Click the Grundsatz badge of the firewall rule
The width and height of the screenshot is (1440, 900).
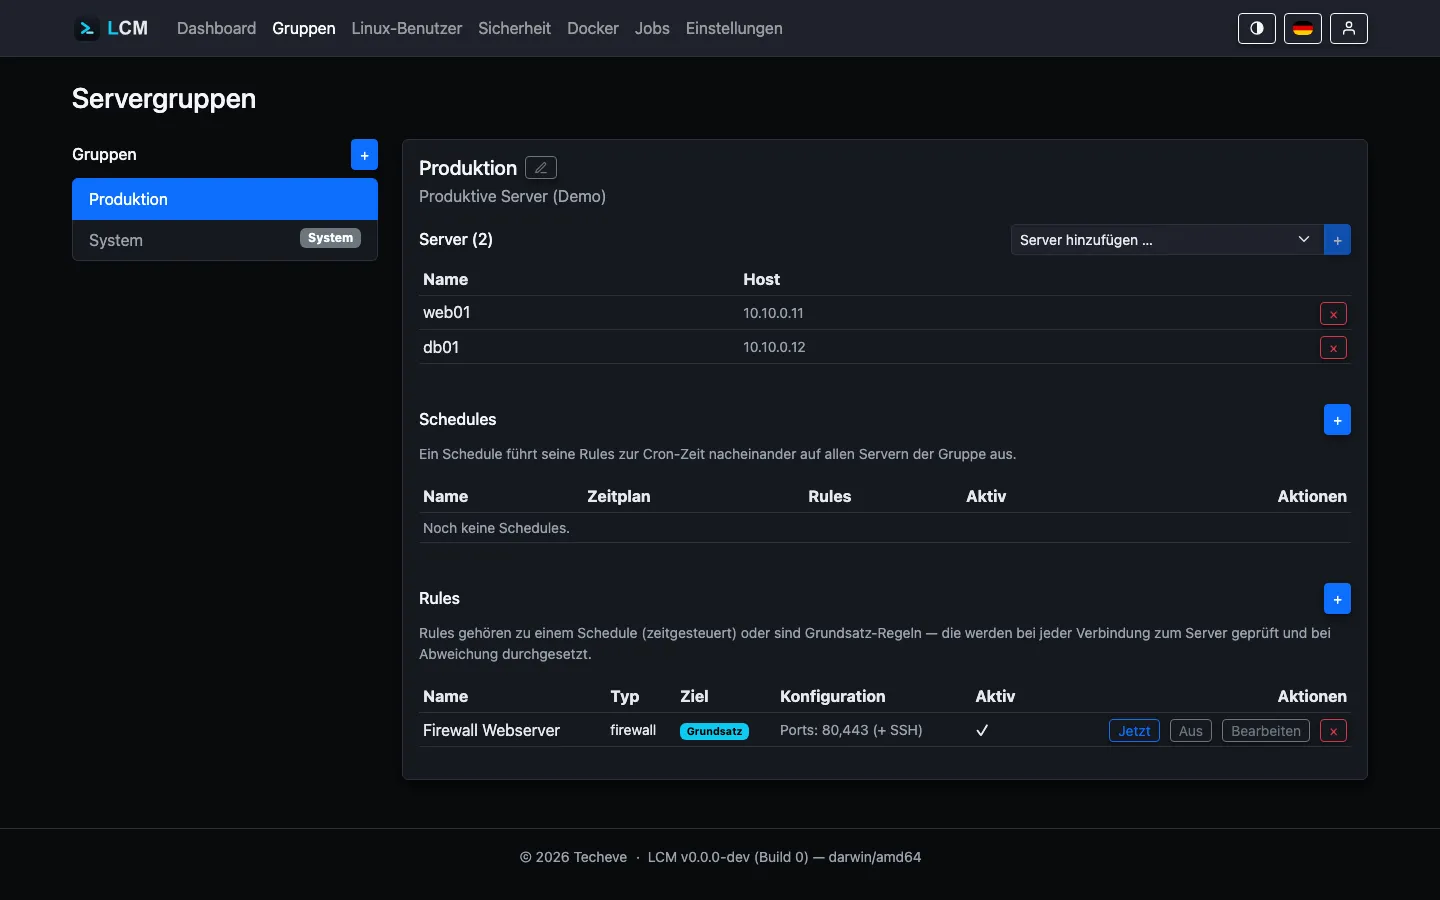[x=714, y=731]
